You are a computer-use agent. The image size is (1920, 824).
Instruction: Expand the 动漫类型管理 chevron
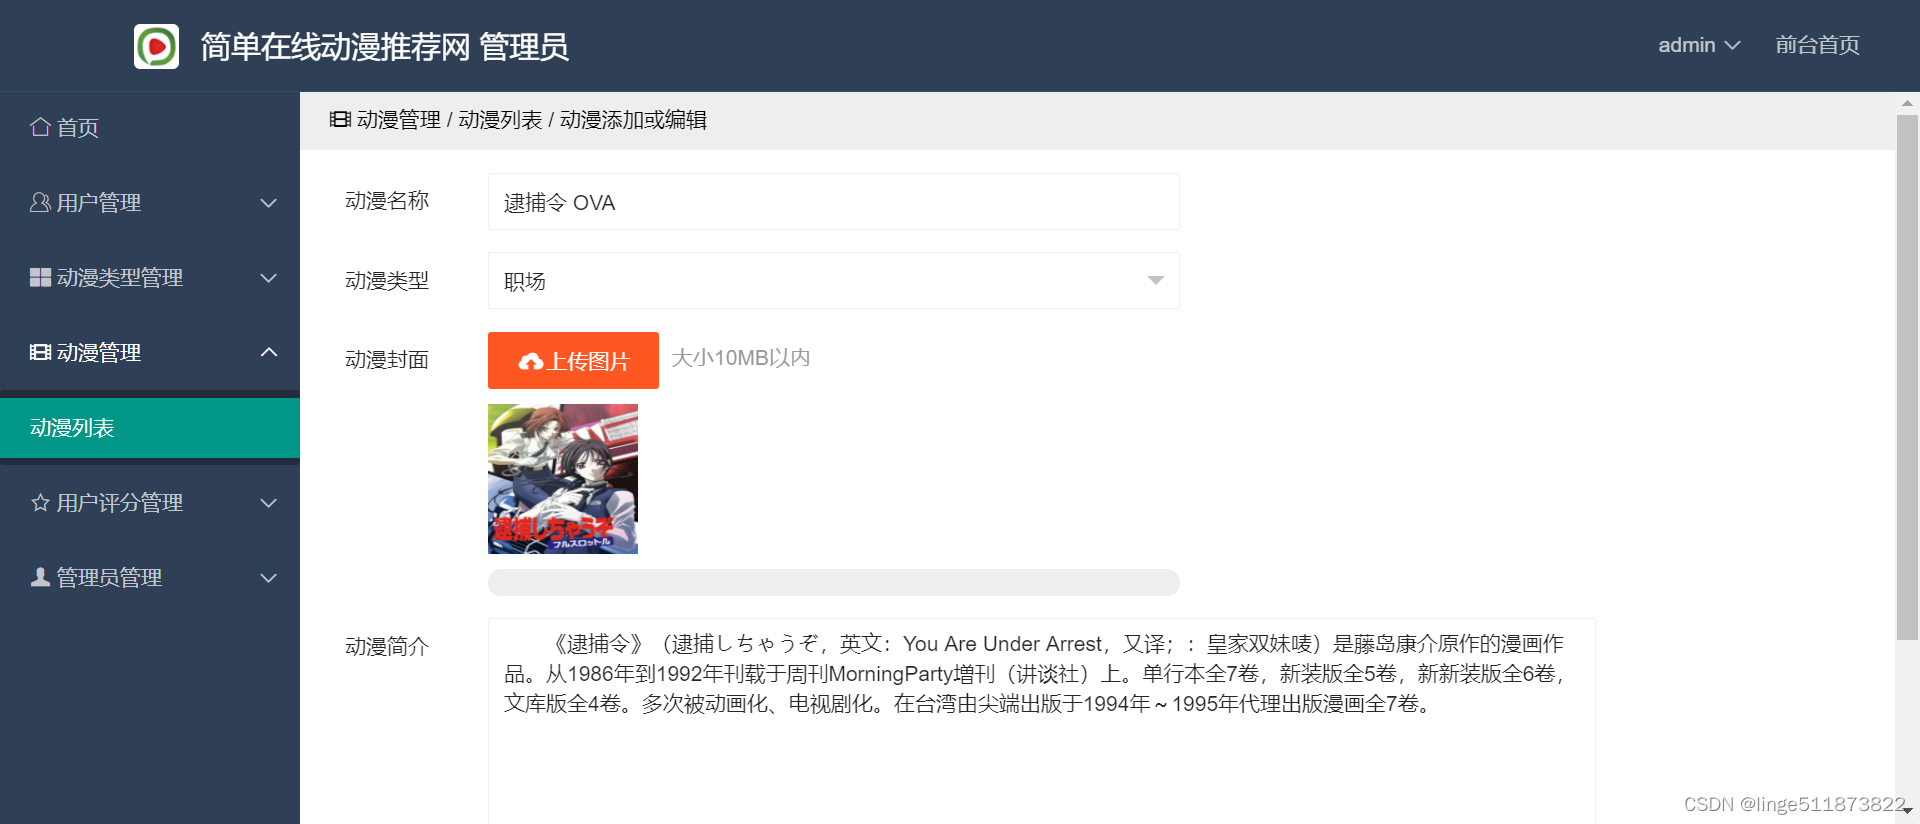(x=268, y=278)
